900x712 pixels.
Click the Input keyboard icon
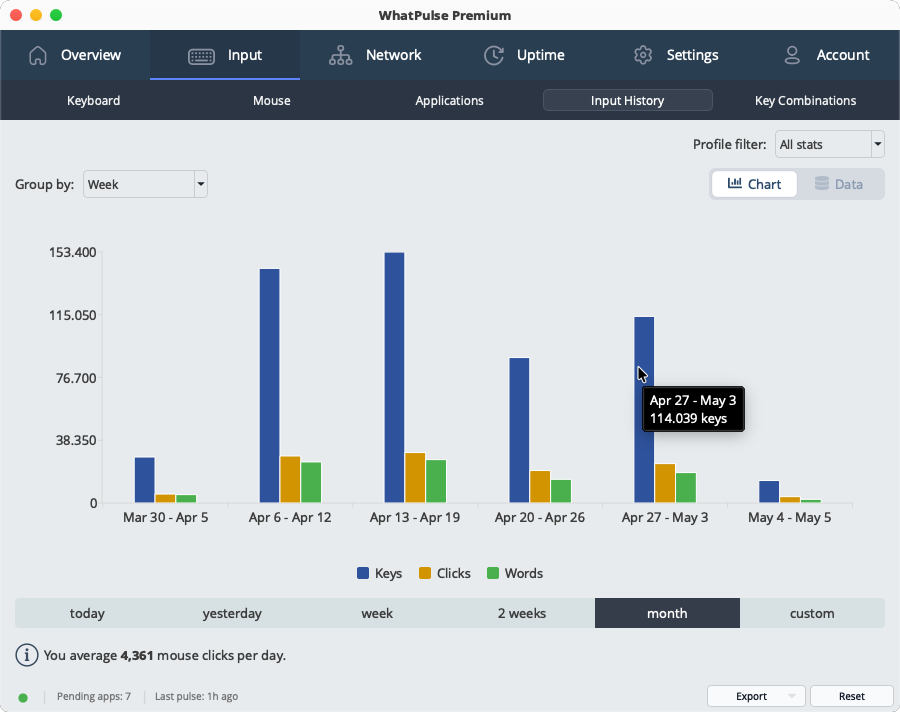click(x=201, y=56)
